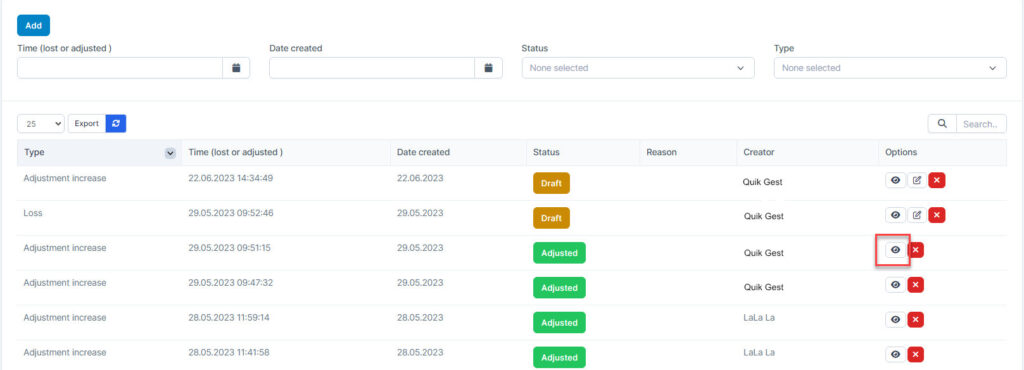
Task: Expand the Type filter dropdown
Action: coord(890,68)
